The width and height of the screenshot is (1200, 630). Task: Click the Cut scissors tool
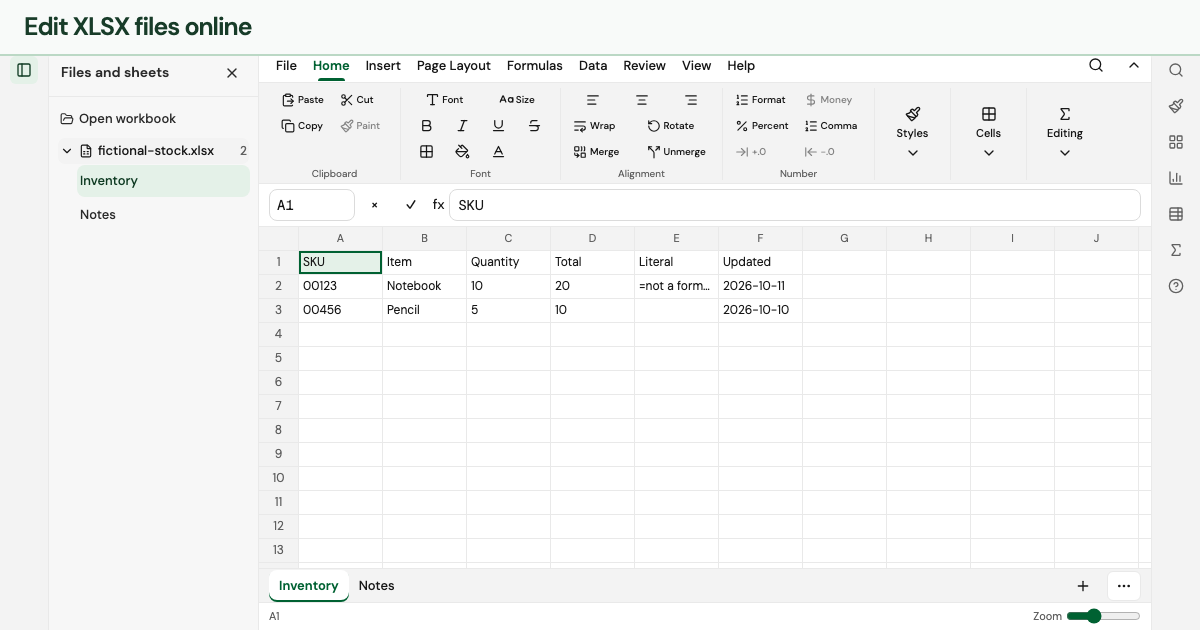click(x=357, y=100)
